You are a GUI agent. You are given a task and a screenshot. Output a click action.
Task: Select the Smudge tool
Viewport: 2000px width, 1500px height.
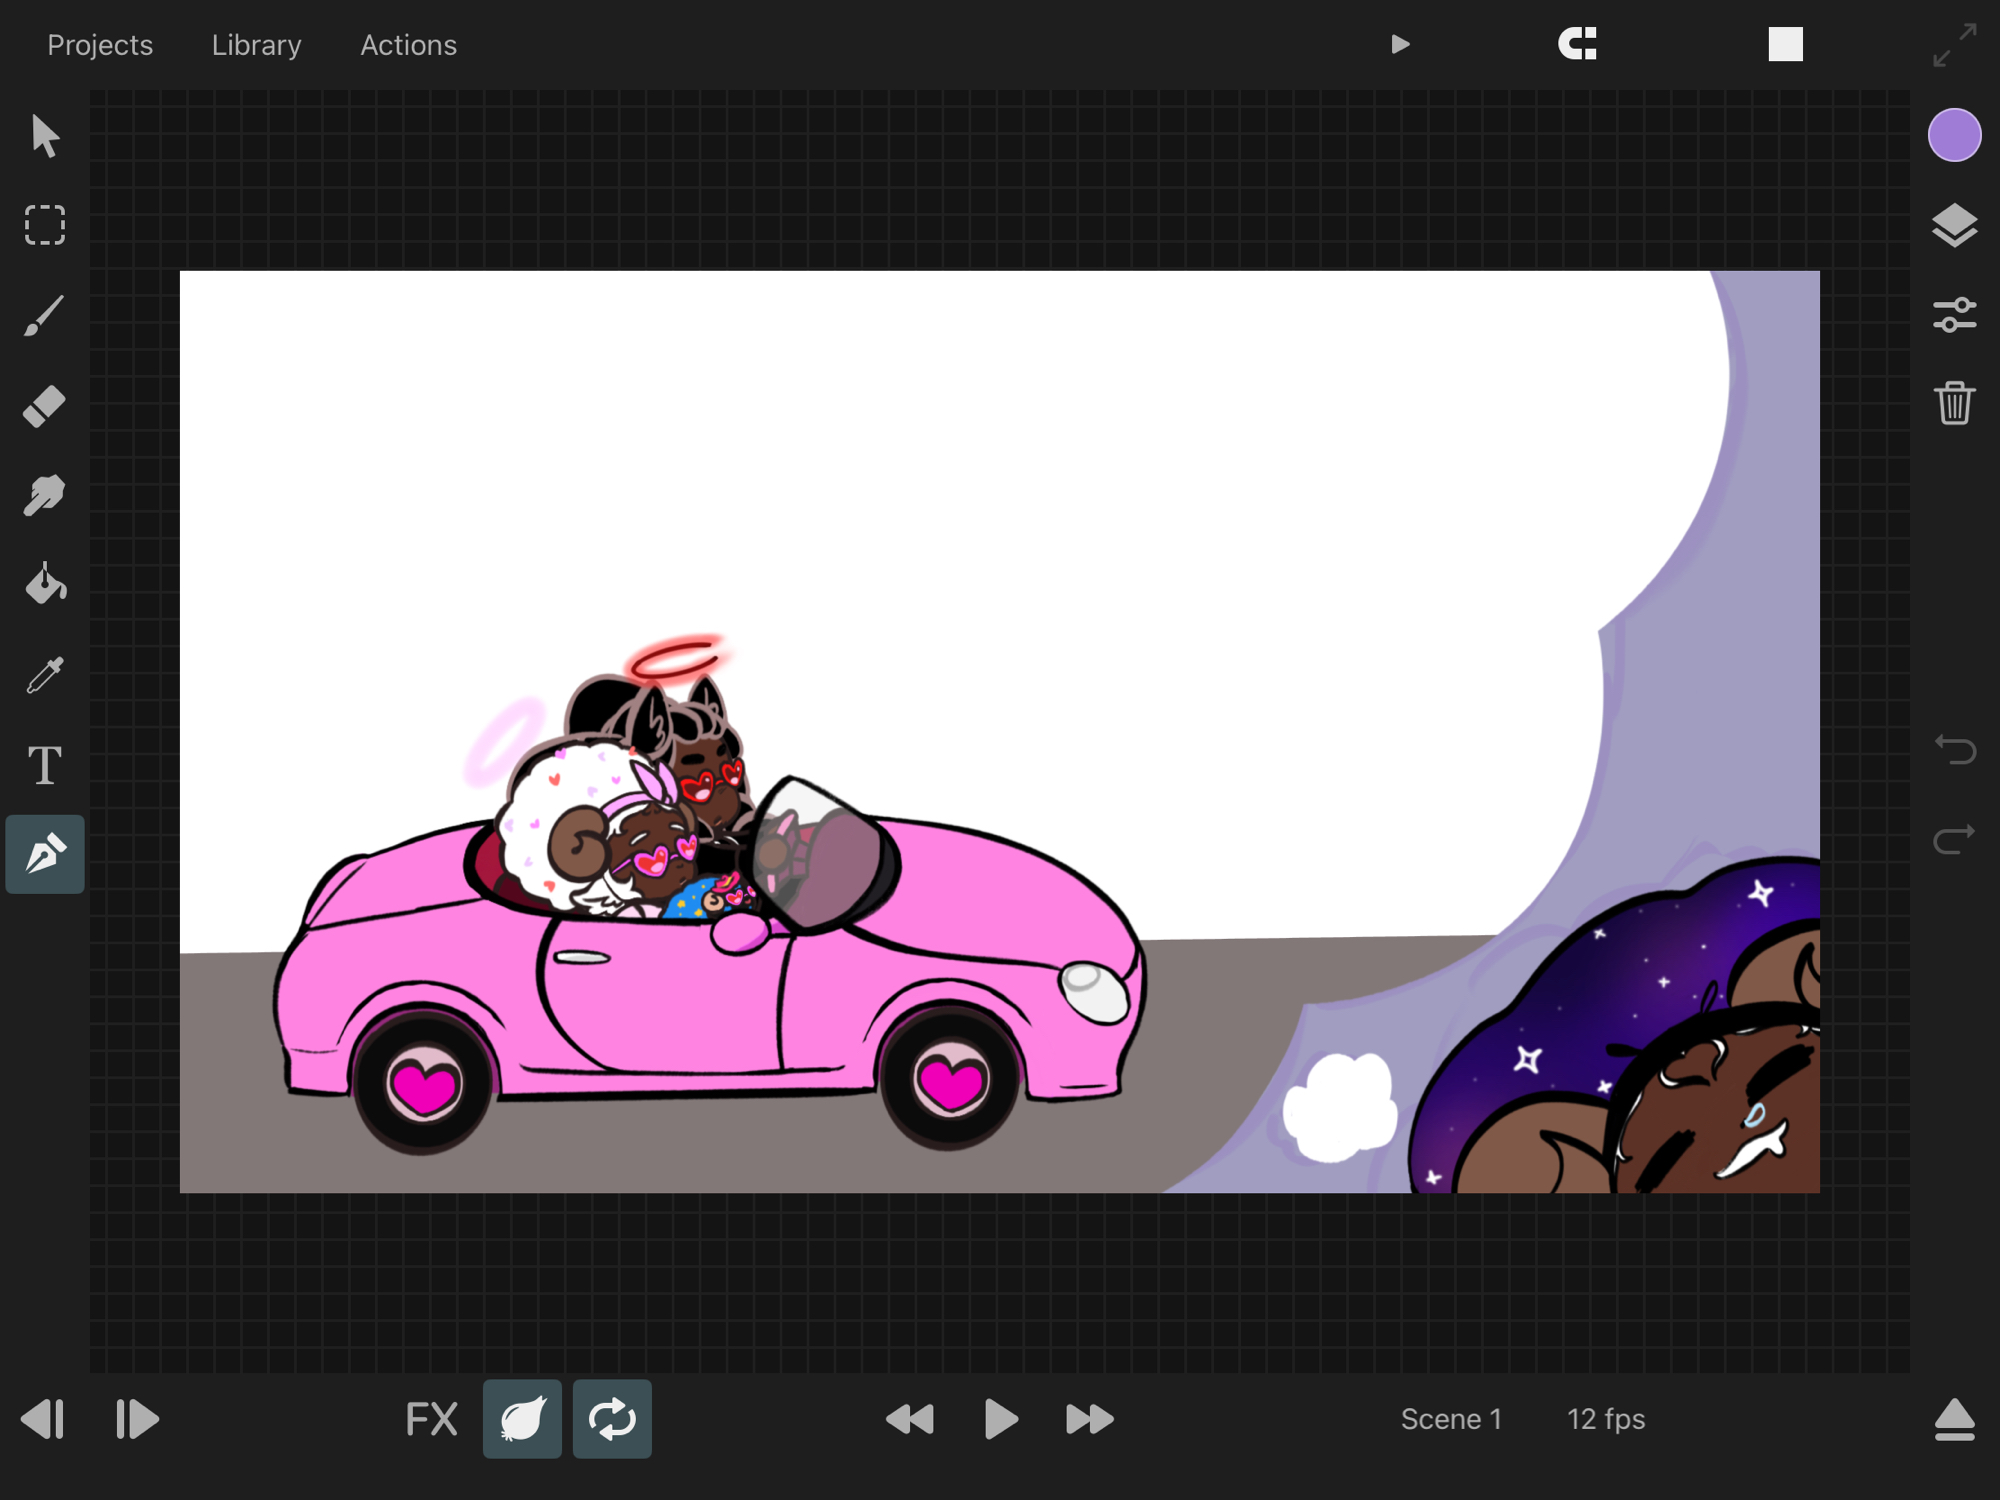tap(45, 495)
